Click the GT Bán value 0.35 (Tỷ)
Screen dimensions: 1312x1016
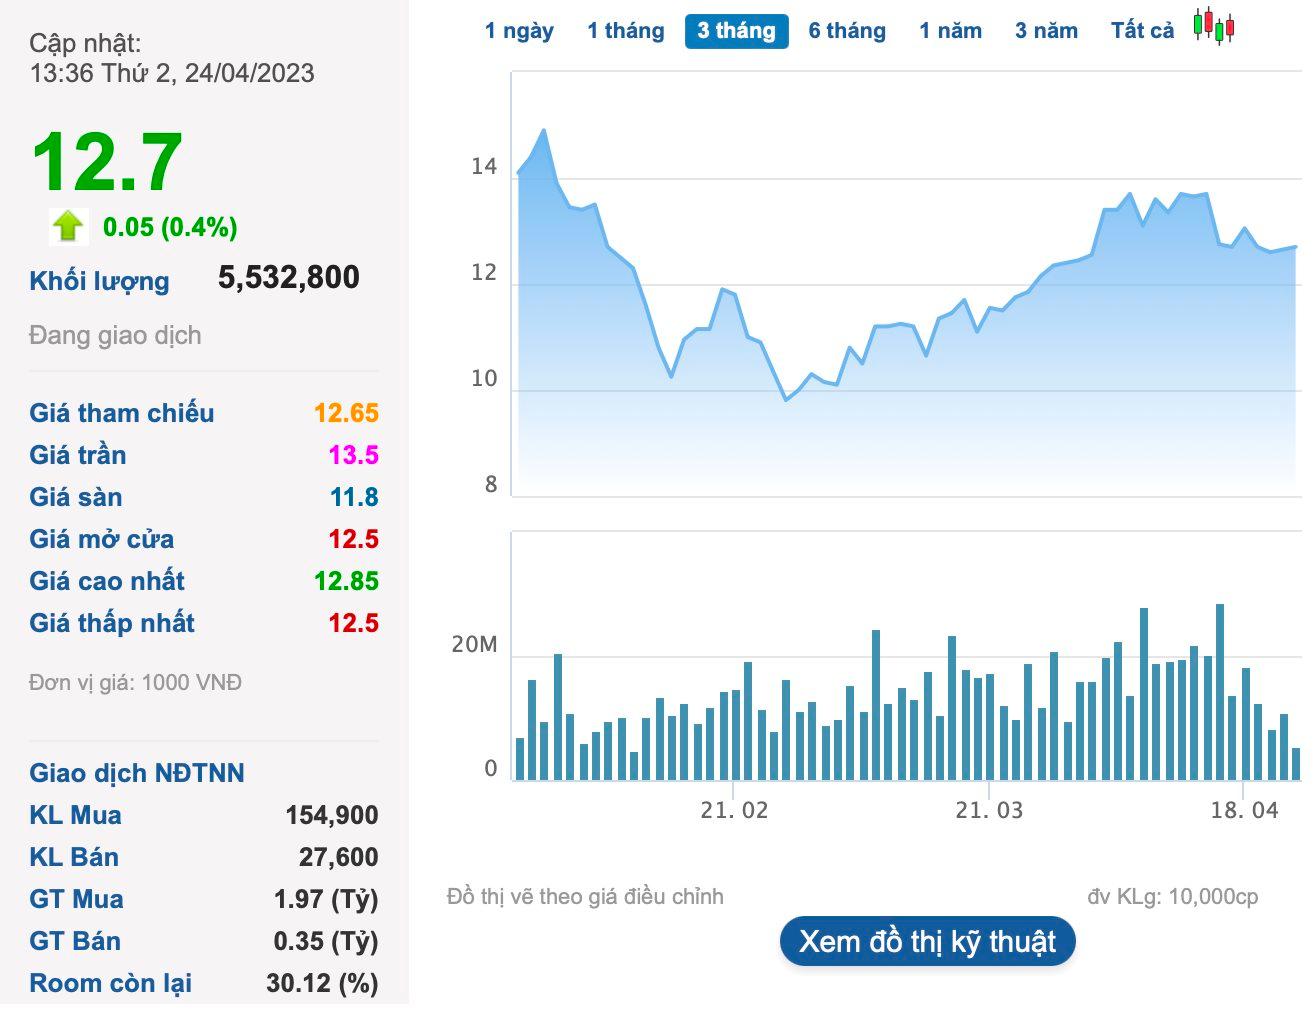(x=326, y=941)
